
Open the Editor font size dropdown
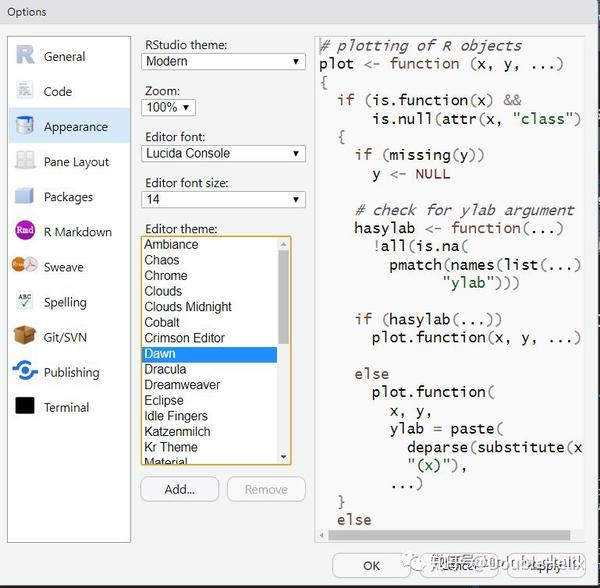click(x=223, y=199)
